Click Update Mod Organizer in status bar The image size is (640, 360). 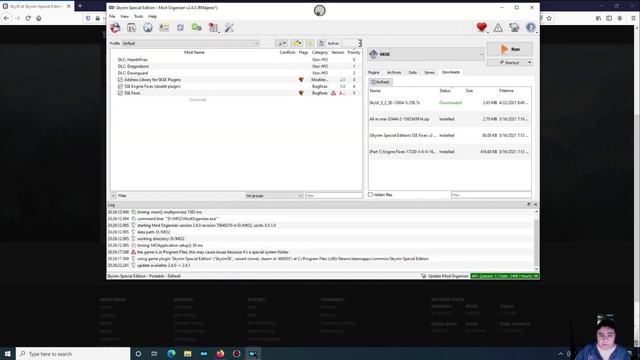[444, 276]
